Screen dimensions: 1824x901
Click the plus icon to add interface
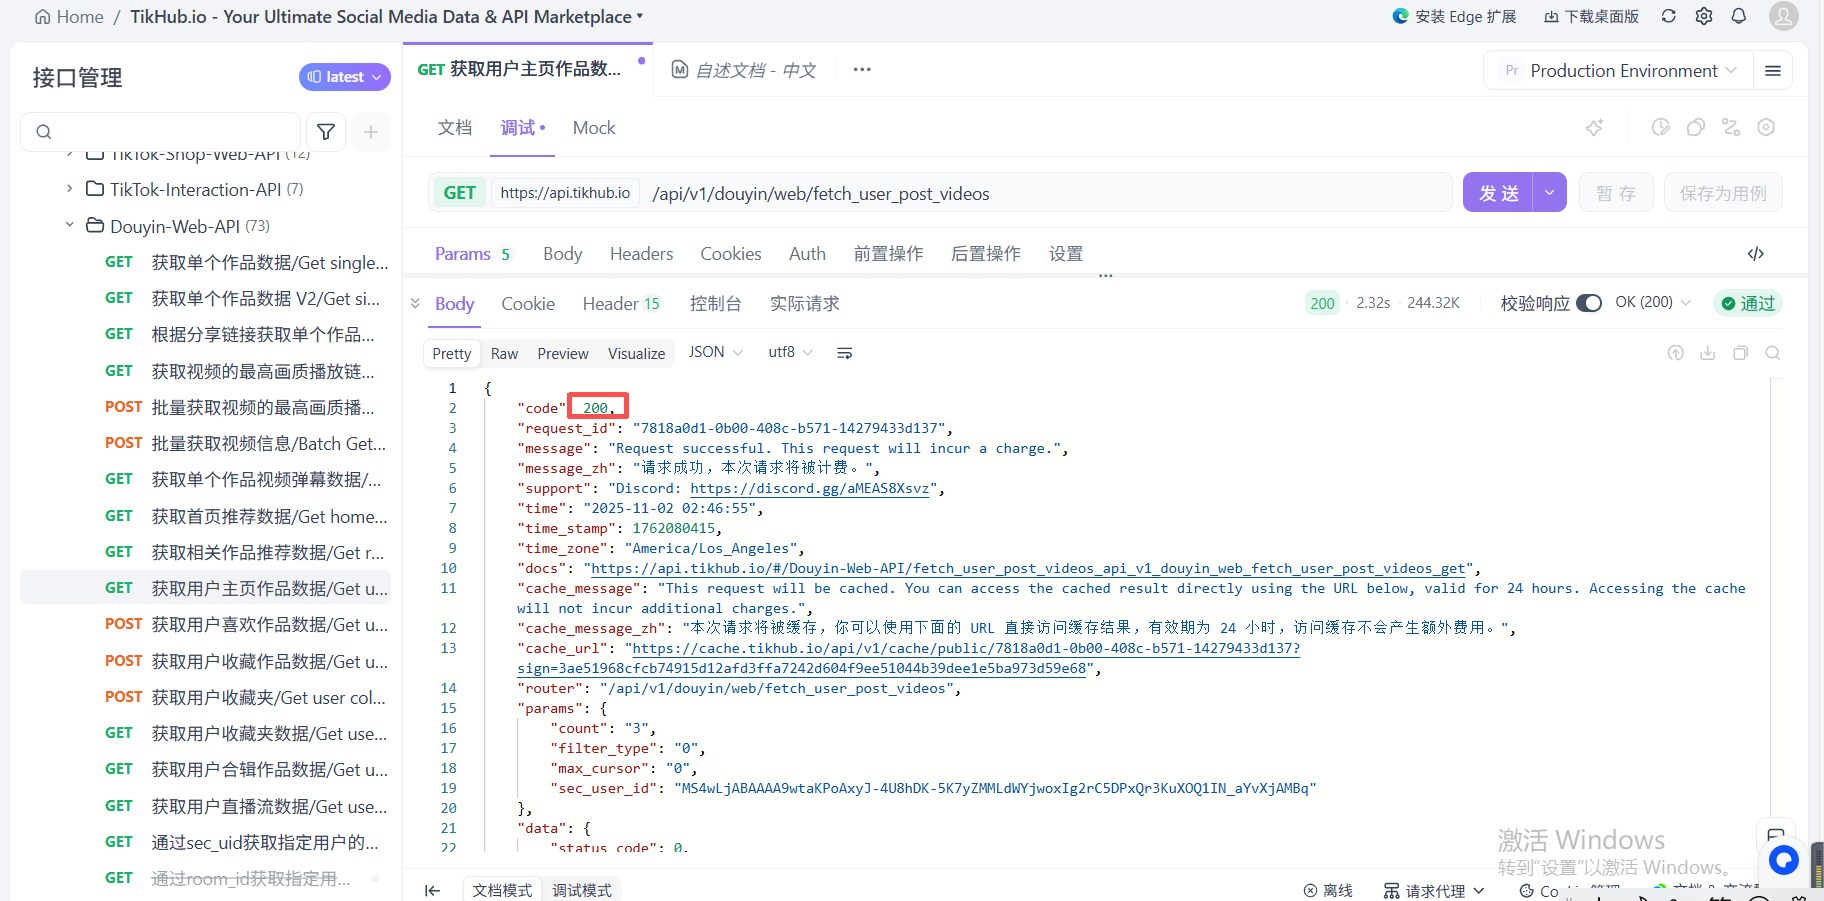[371, 132]
